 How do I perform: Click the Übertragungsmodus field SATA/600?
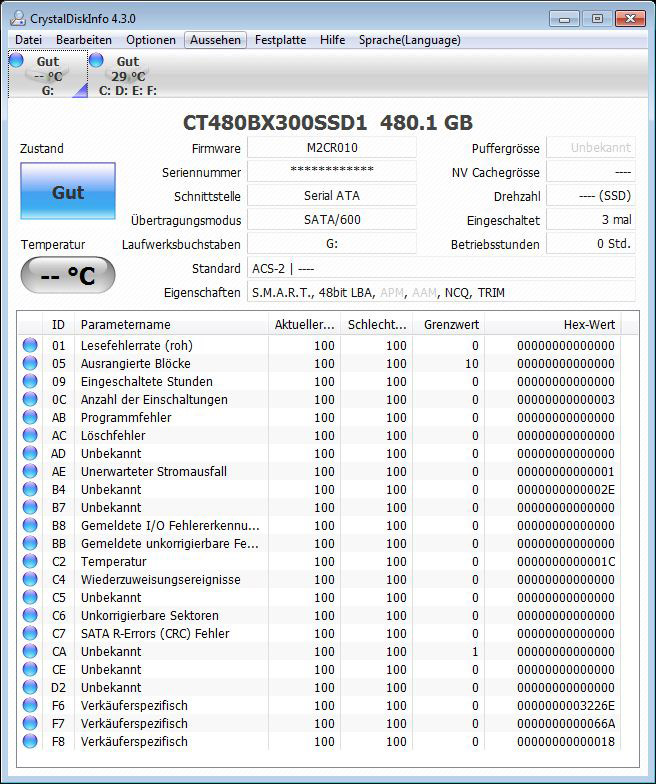tap(332, 220)
